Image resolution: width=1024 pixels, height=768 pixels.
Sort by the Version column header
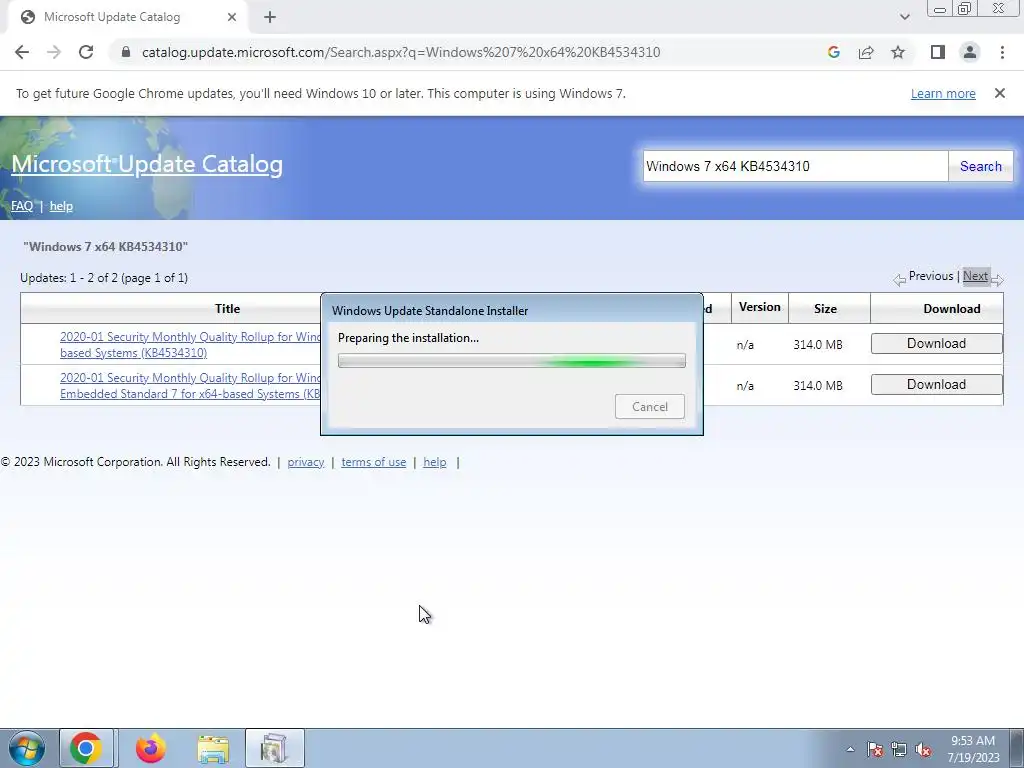[760, 307]
